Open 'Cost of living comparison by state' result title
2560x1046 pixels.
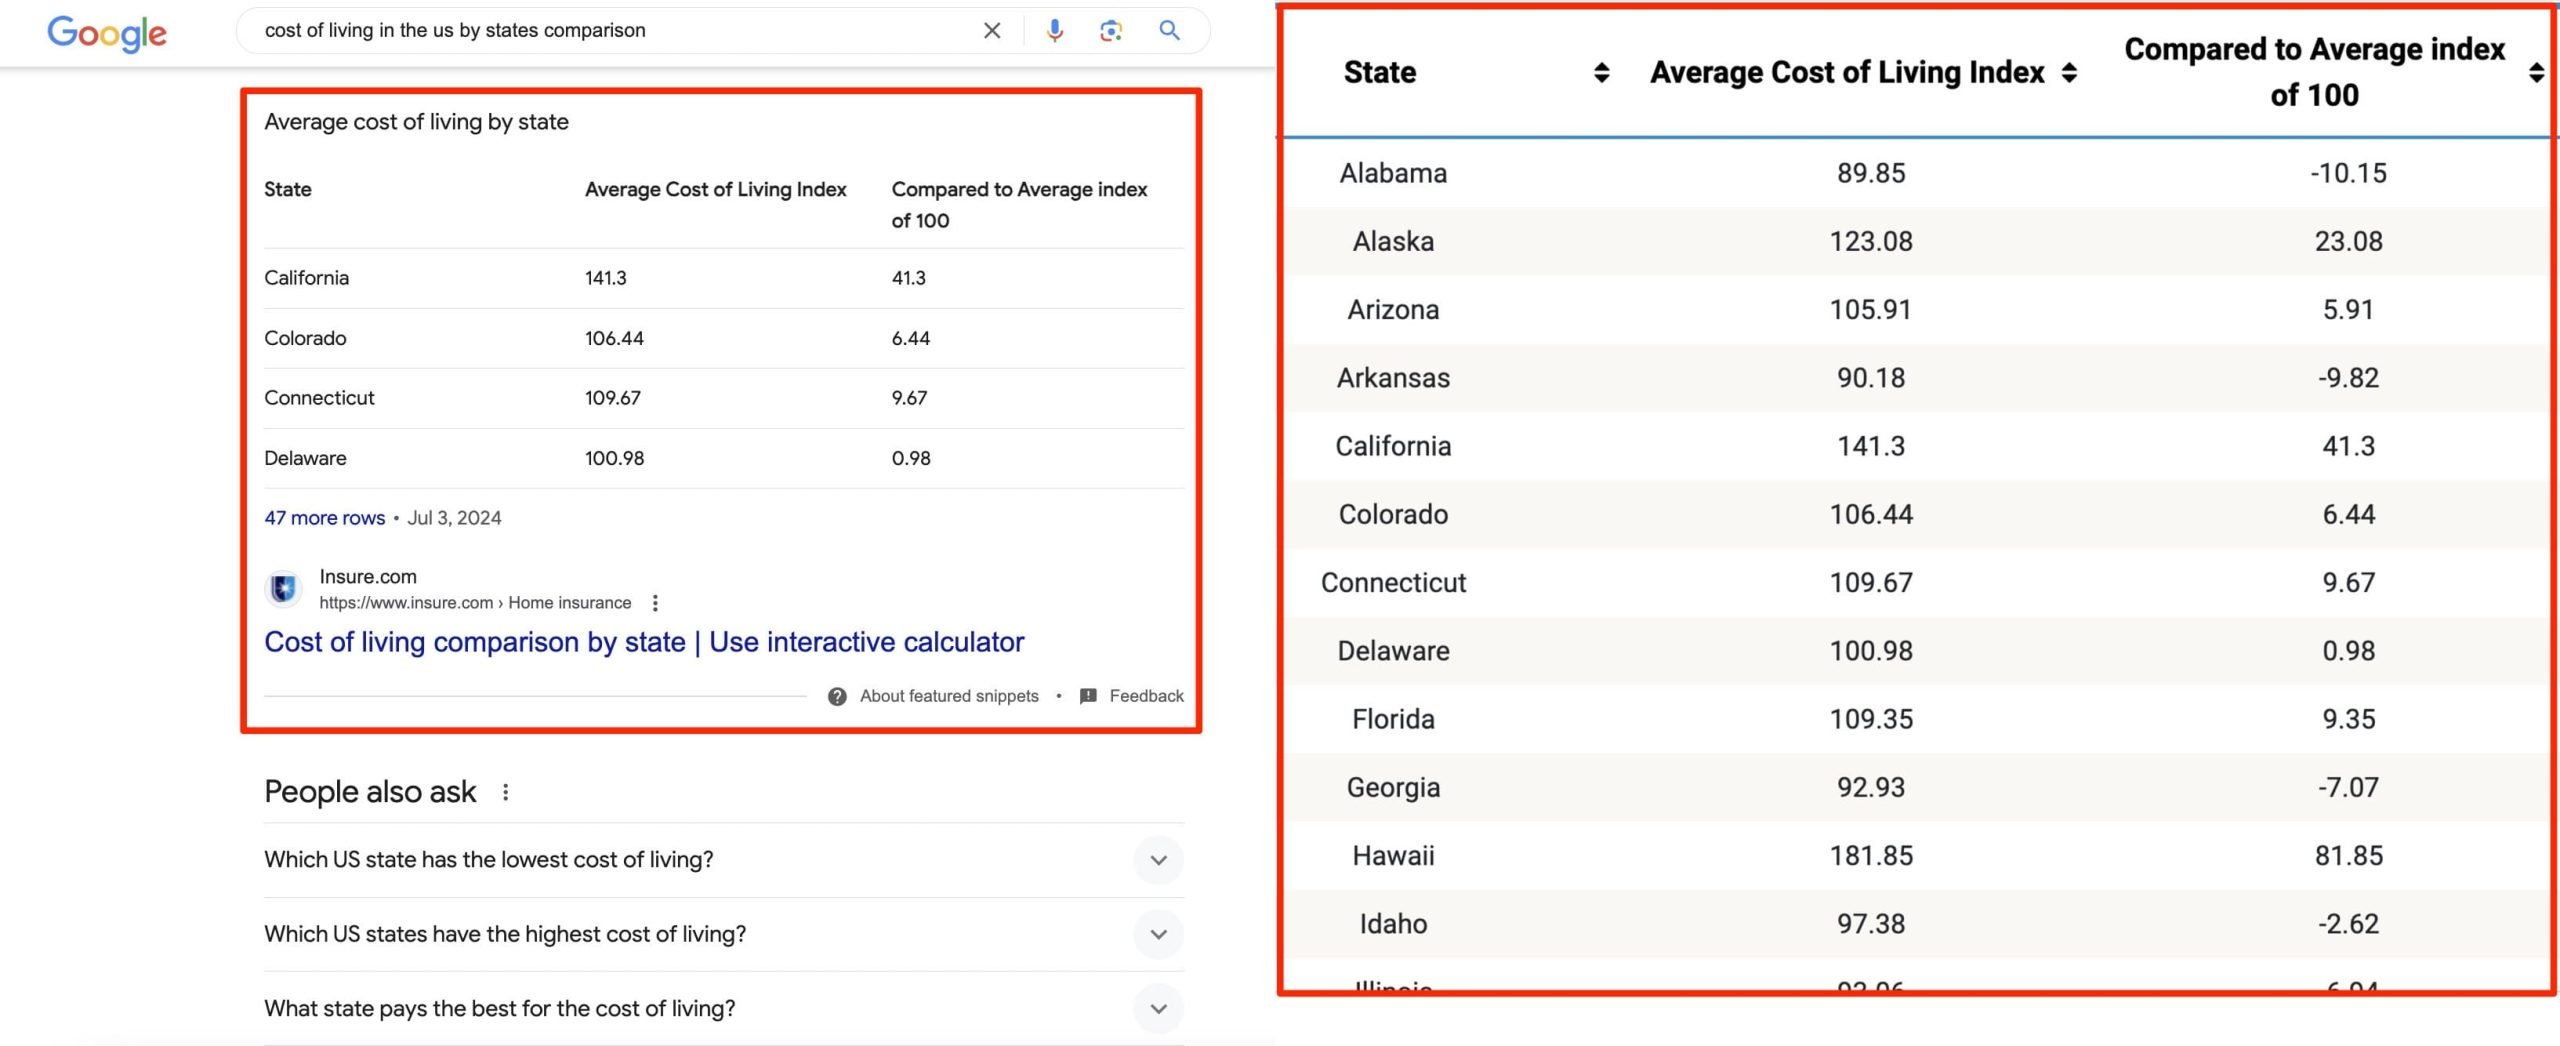tap(644, 642)
